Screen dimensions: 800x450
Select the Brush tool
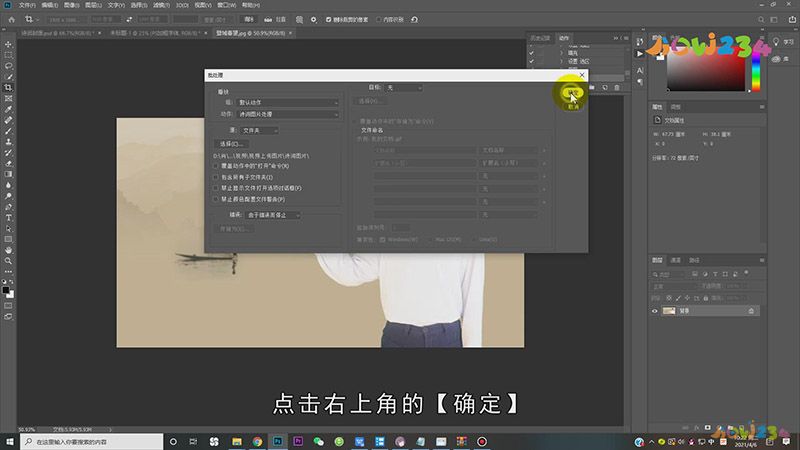pos(8,131)
